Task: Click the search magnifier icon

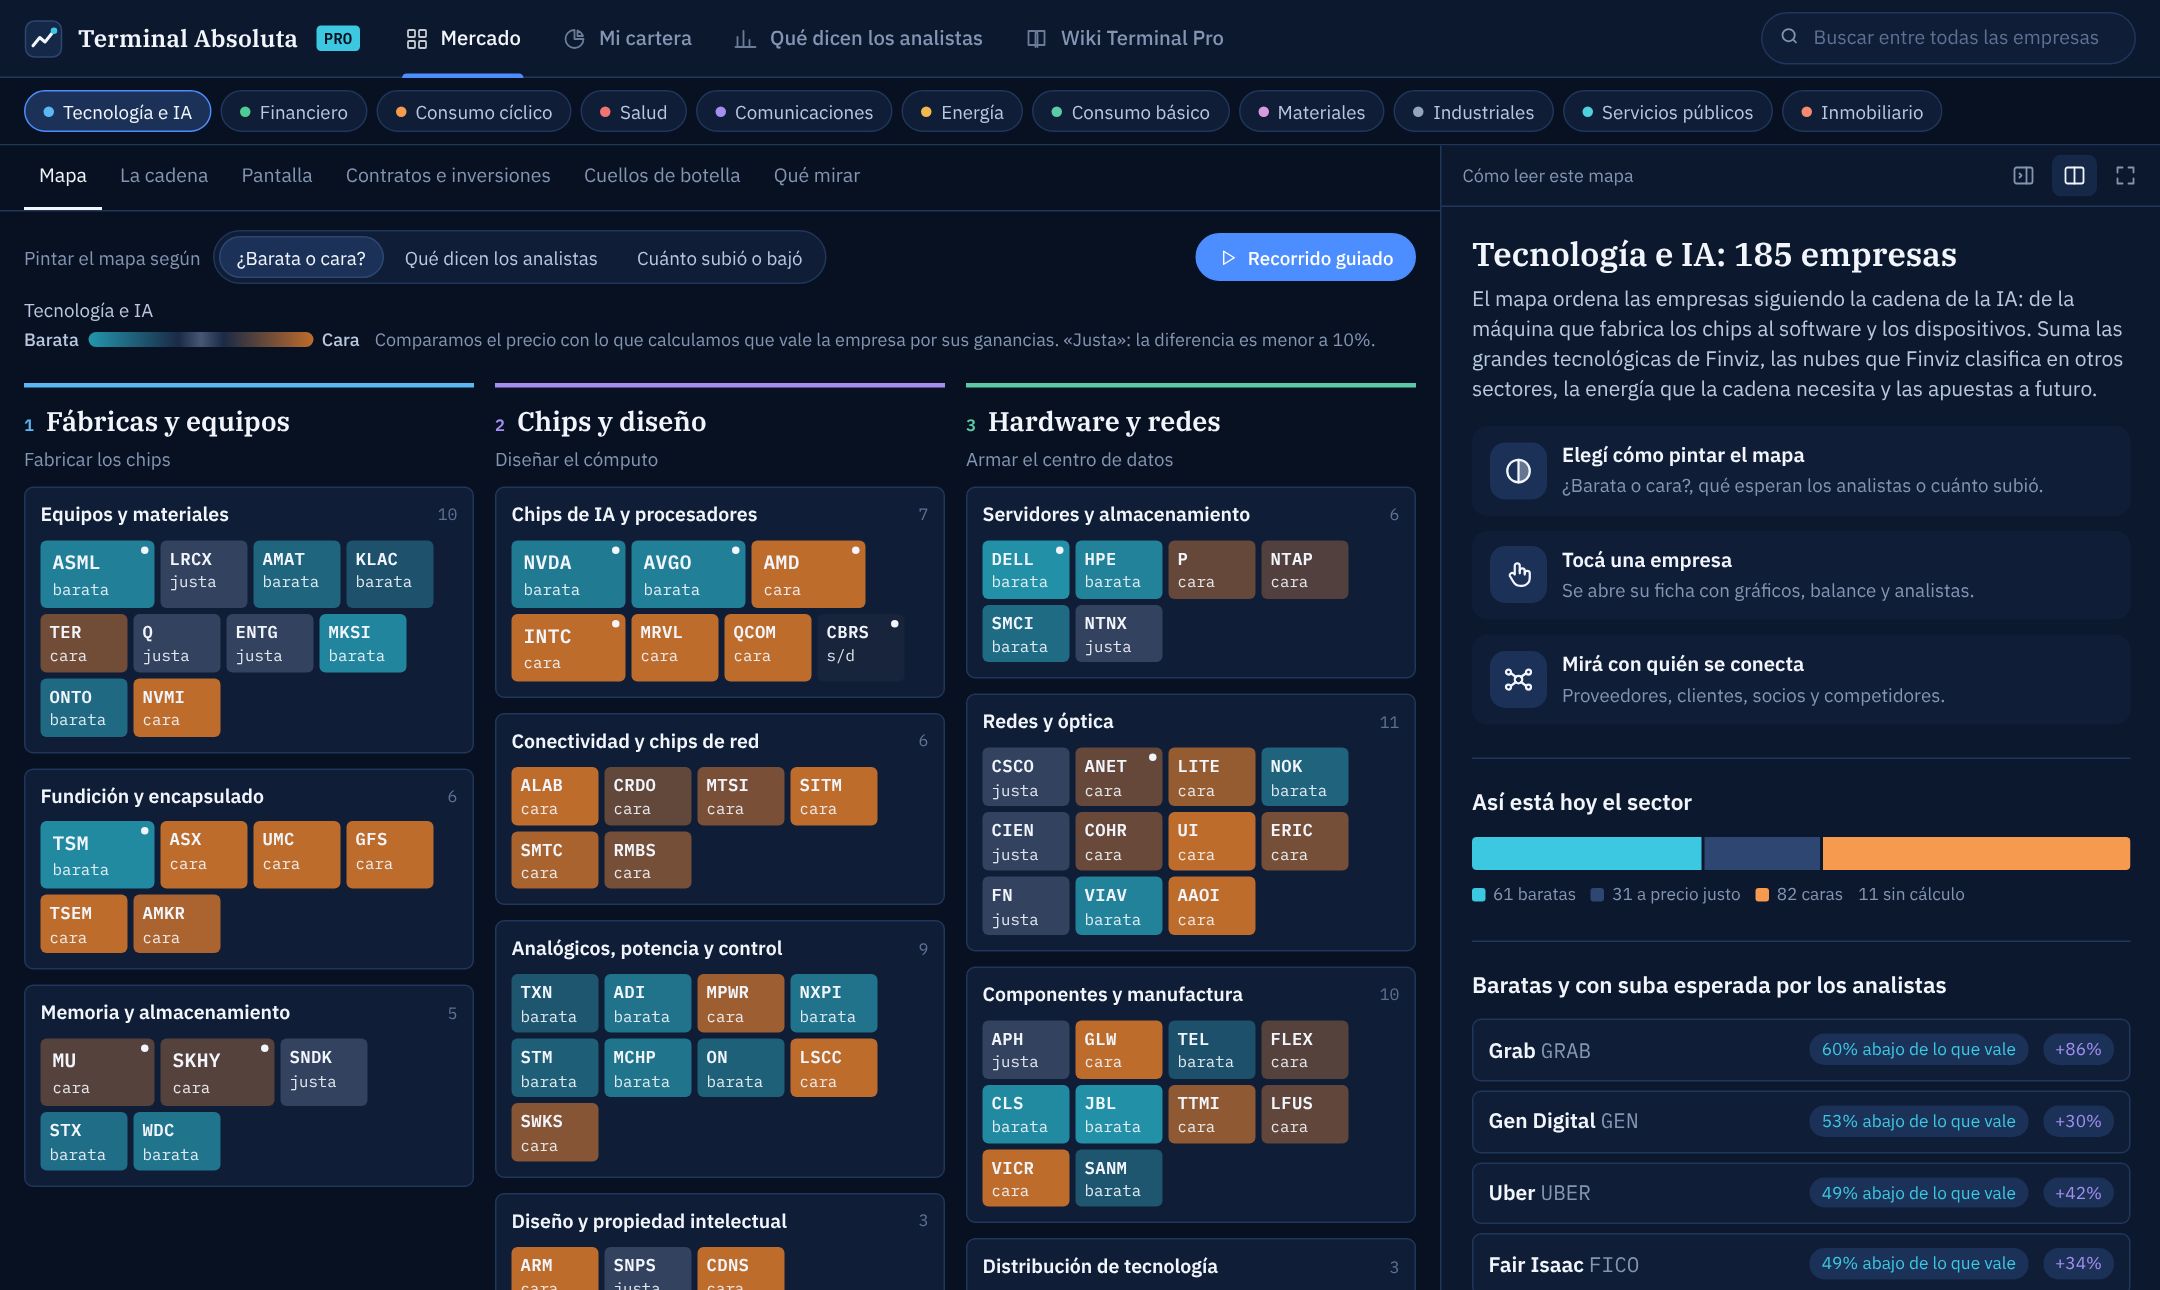Action: (x=1789, y=37)
